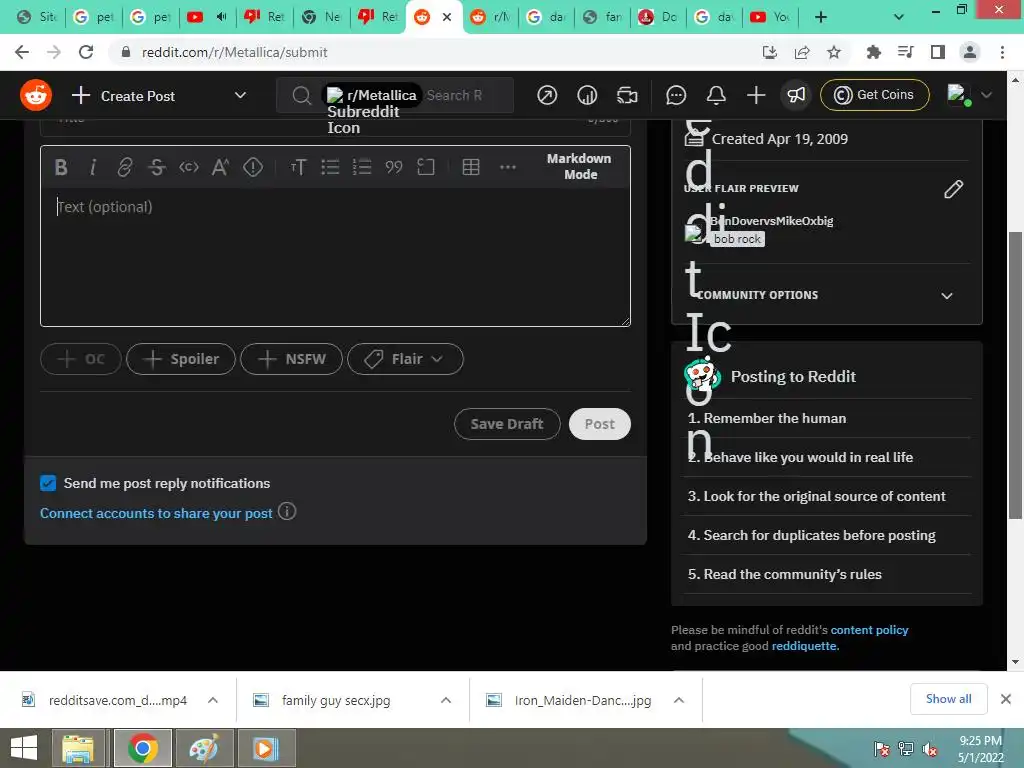Open a new browser tab
1024x768 pixels.
tap(821, 17)
